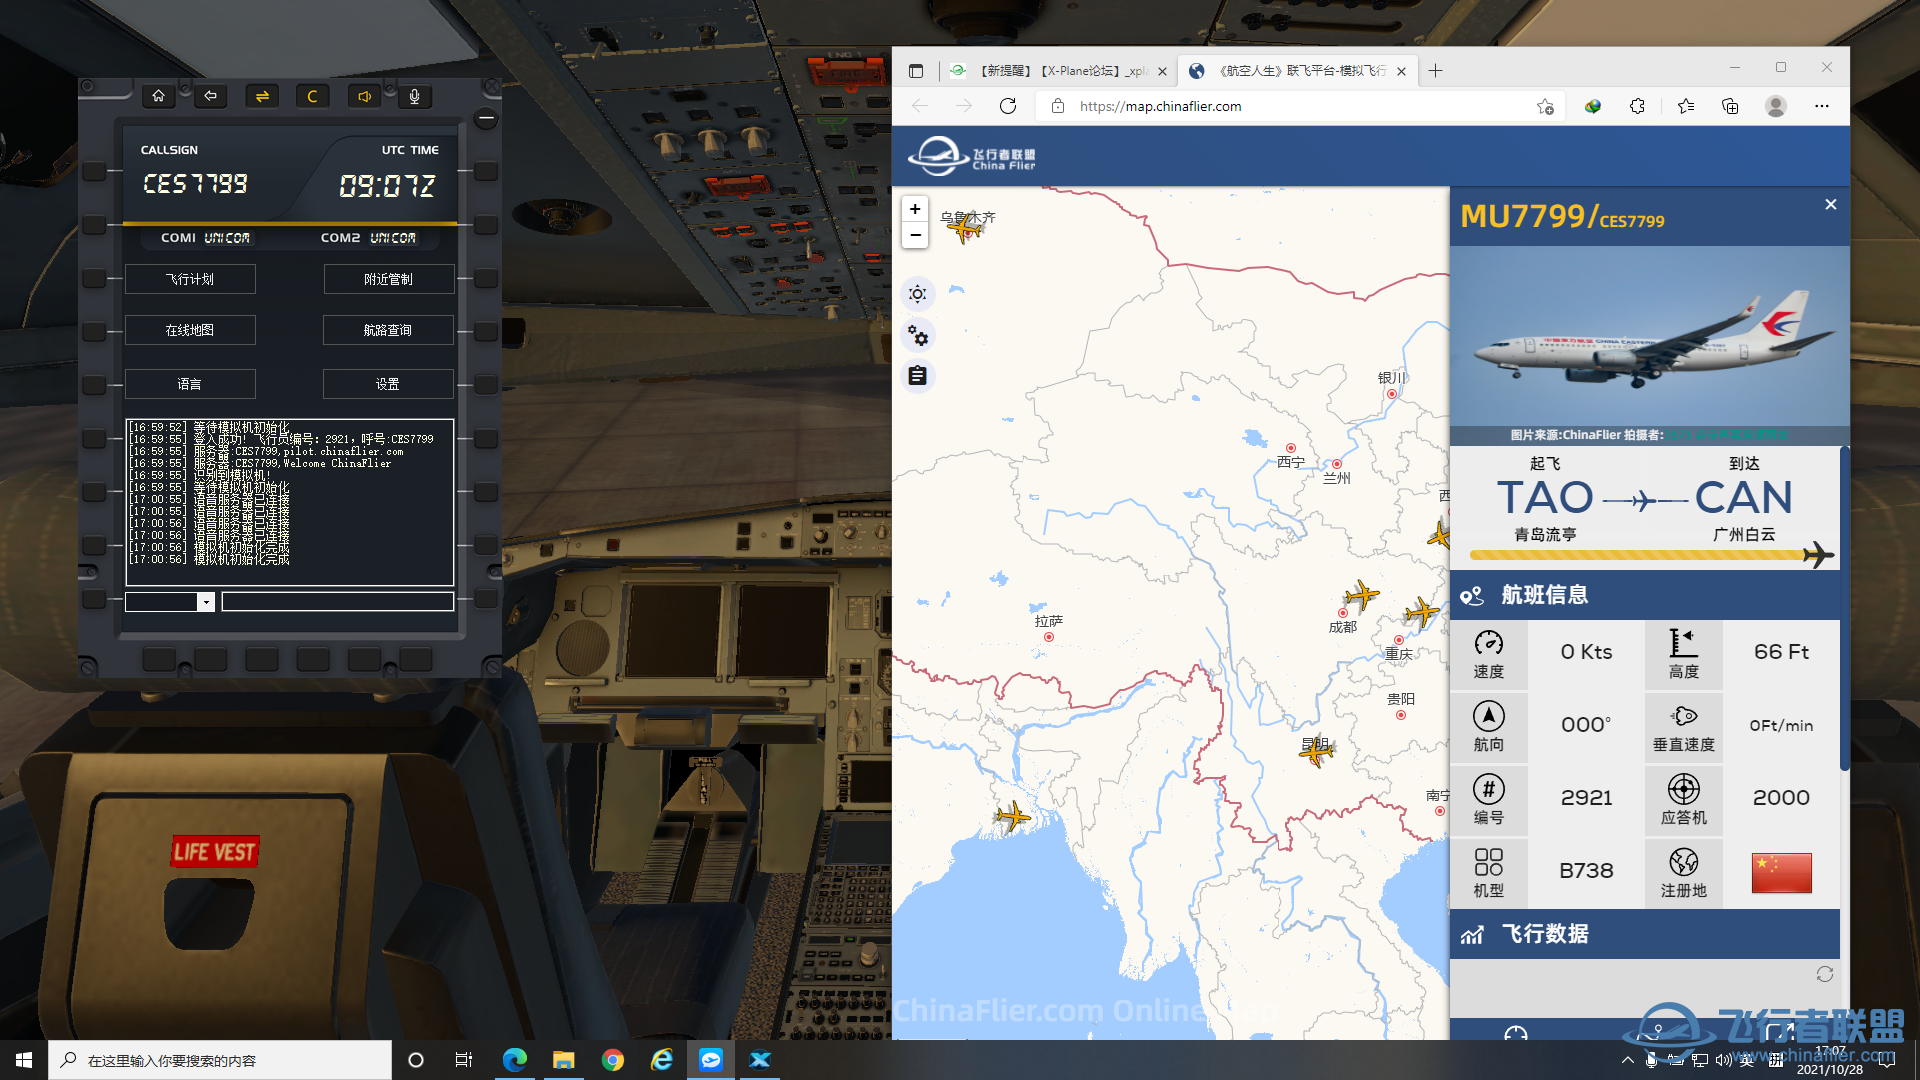Open browser collections icon

1730,106
